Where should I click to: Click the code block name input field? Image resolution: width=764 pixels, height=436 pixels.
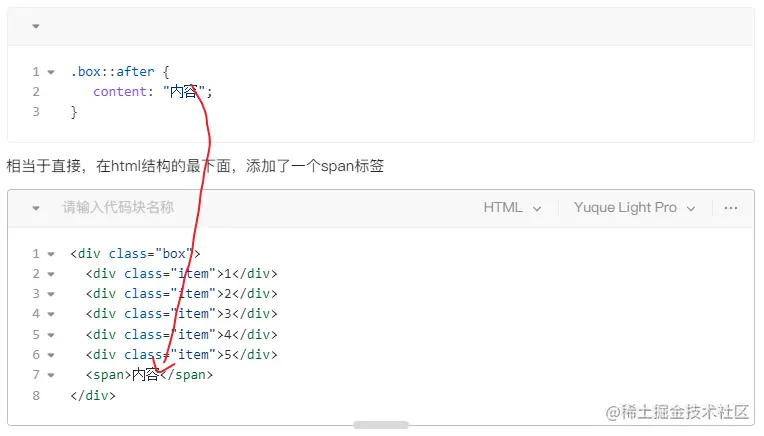tap(118, 208)
